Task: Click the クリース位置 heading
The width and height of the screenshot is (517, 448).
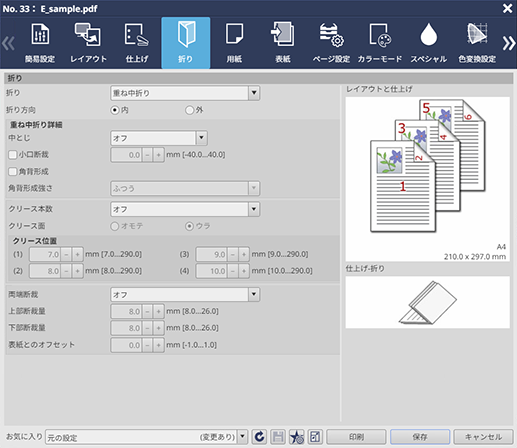Action: (x=35, y=241)
